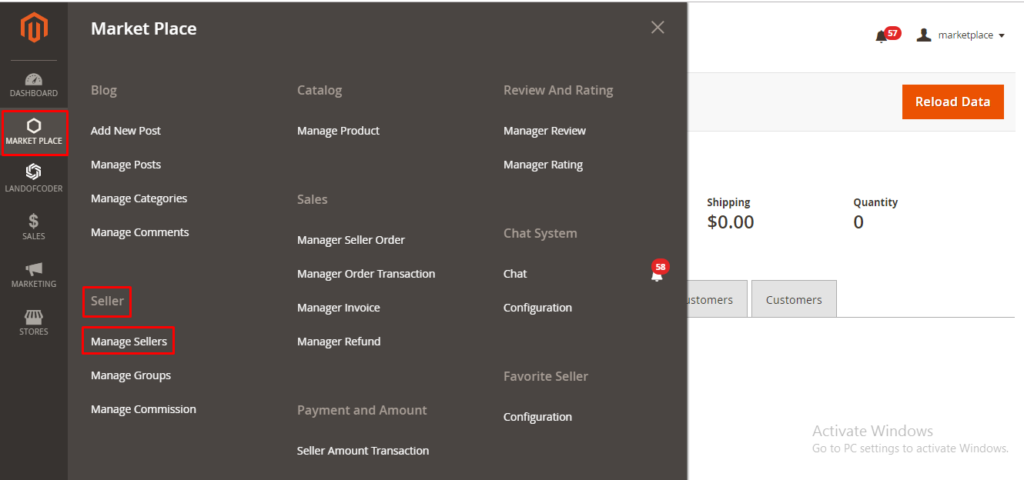Click the chat bell with 58 badge
The height and width of the screenshot is (480, 1024).
click(x=659, y=272)
